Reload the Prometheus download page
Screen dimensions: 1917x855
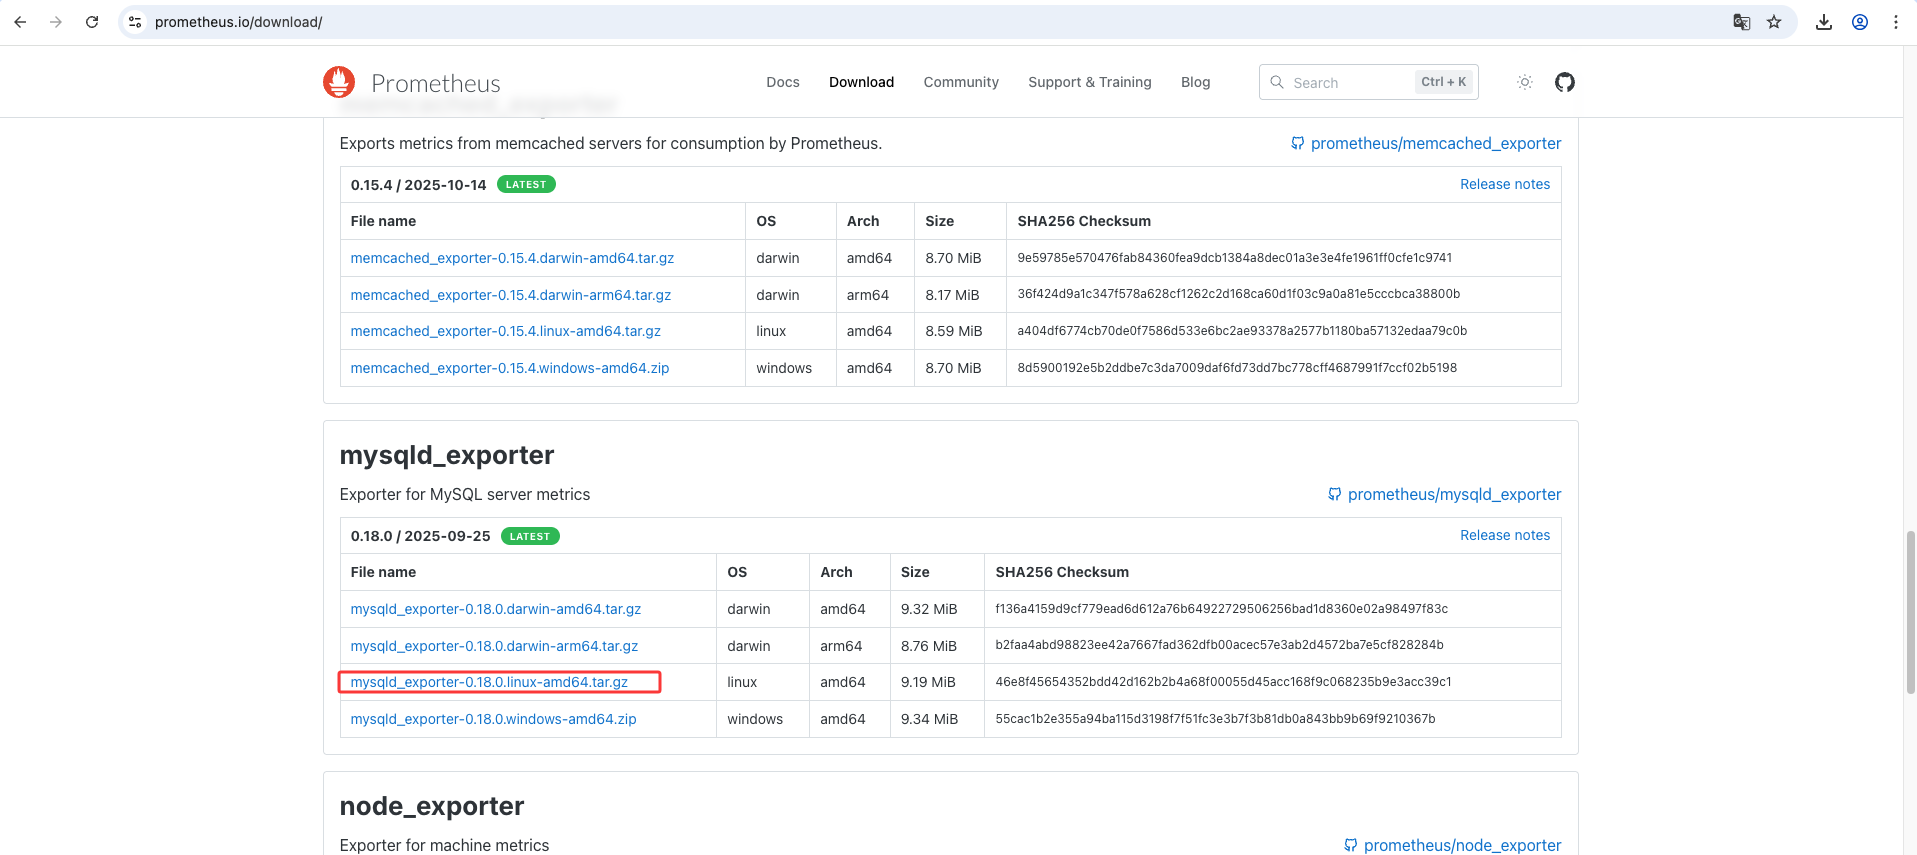[x=92, y=22]
